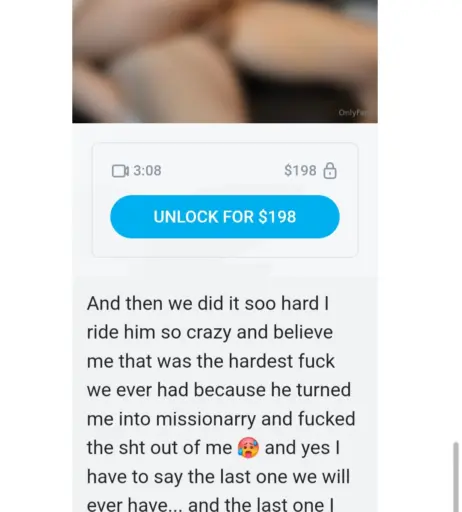
Task: Click the partially visible last message line
Action: 210,505
